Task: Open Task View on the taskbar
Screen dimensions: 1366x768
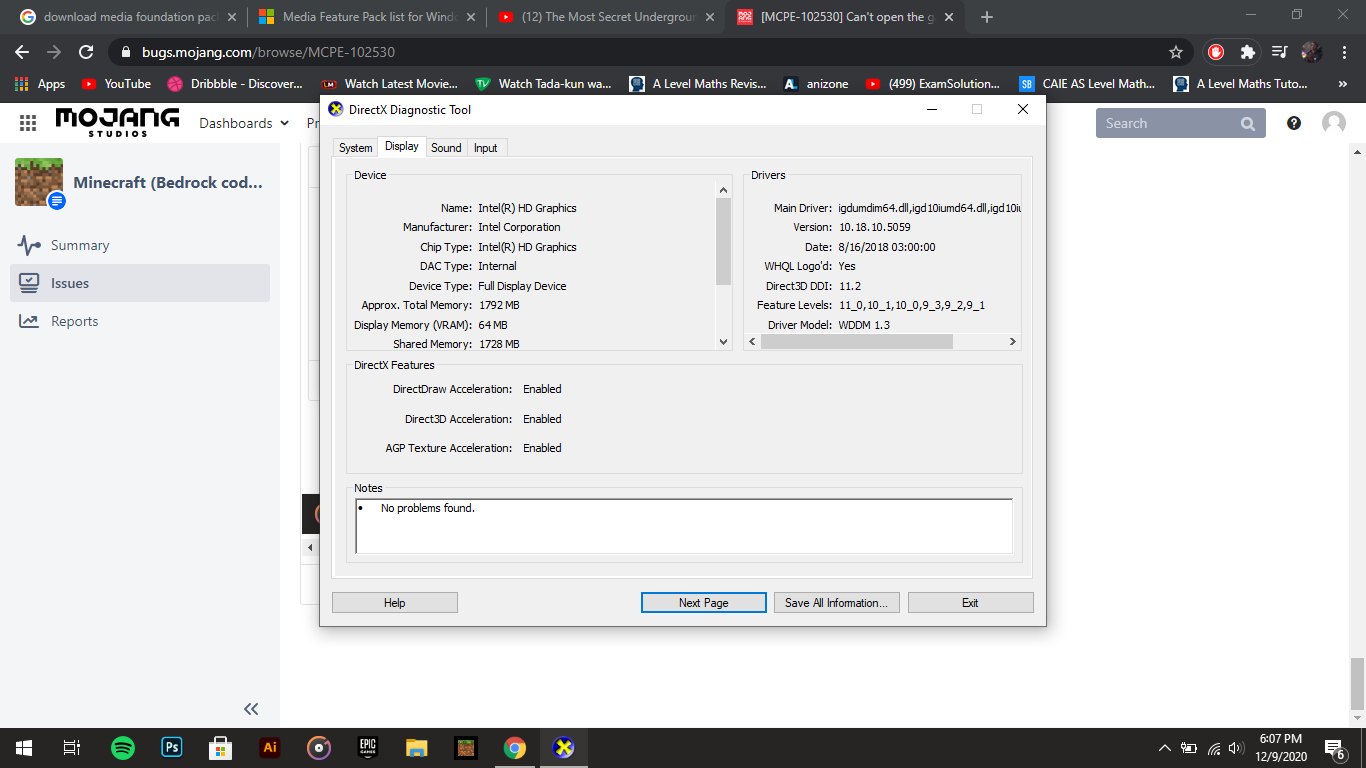Action: 72,748
